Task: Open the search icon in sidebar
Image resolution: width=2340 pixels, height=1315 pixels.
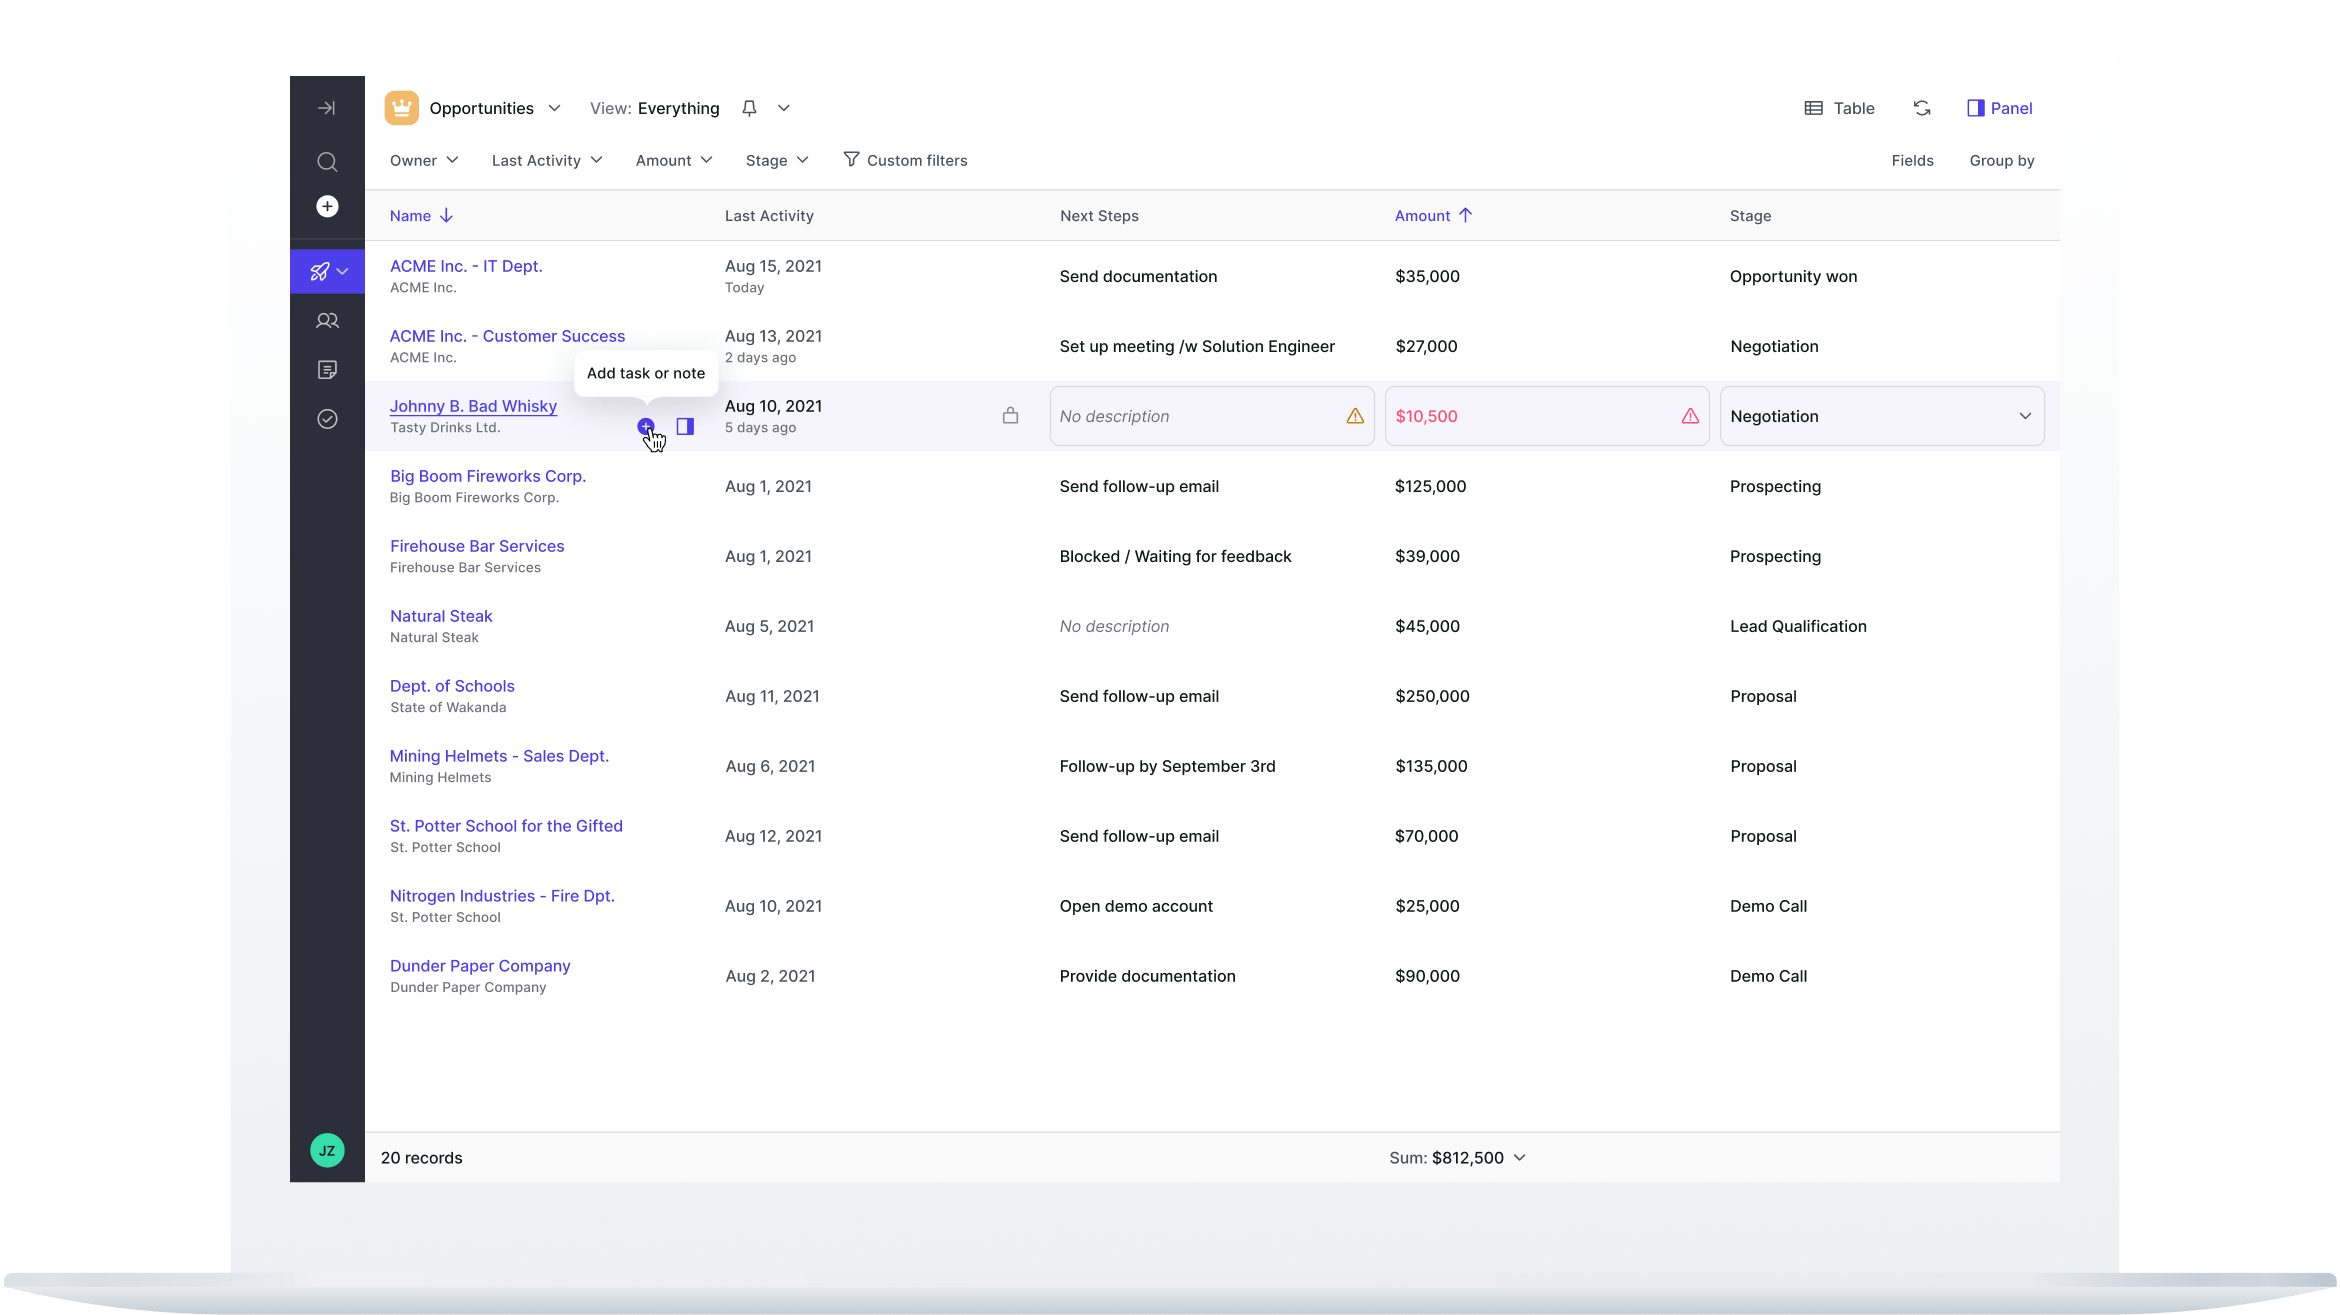Action: point(327,162)
